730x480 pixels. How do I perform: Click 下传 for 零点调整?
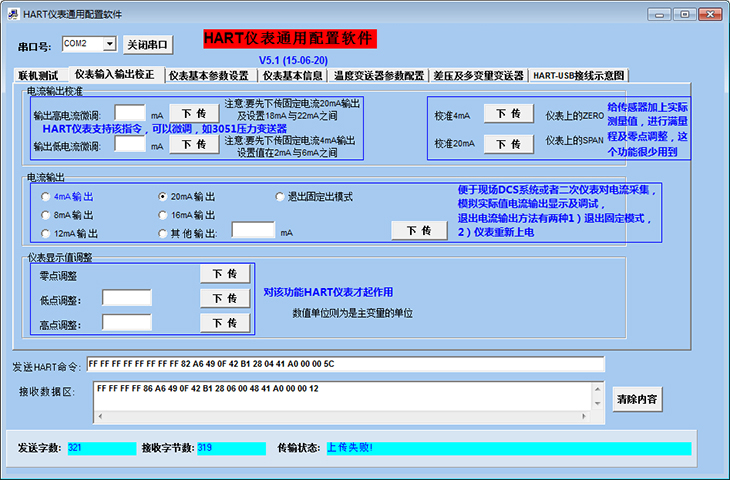point(225,273)
